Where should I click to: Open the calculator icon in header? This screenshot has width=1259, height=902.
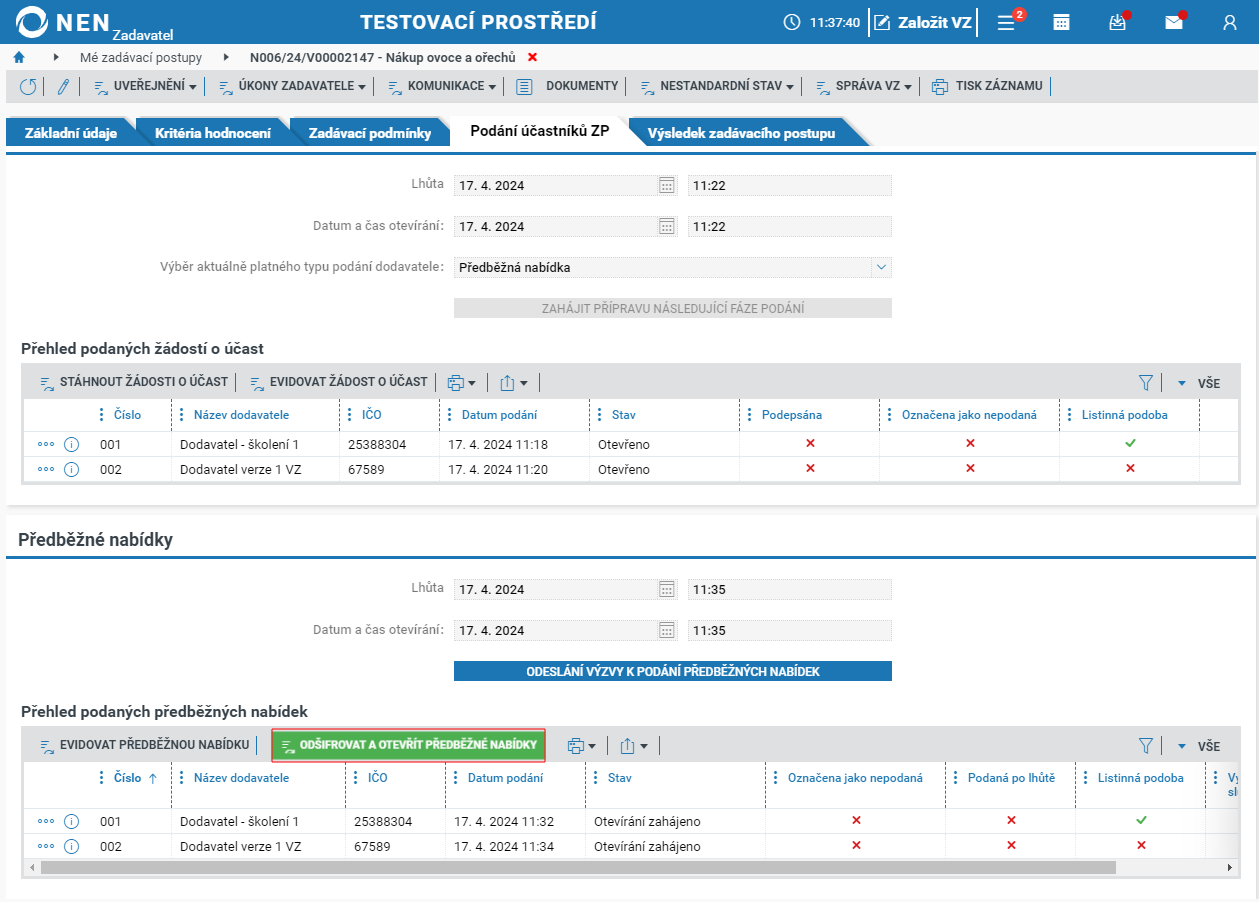pos(1062,22)
